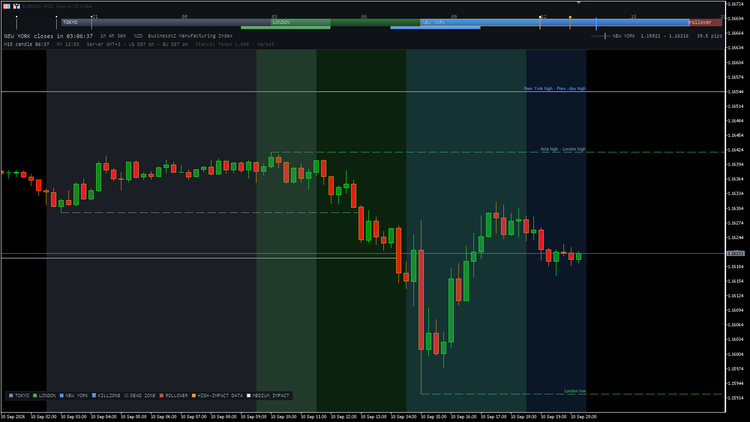Click the NEW YORK range '1.15921 - 1.16316' text
This screenshot has width=750, height=422.
[x=664, y=36]
